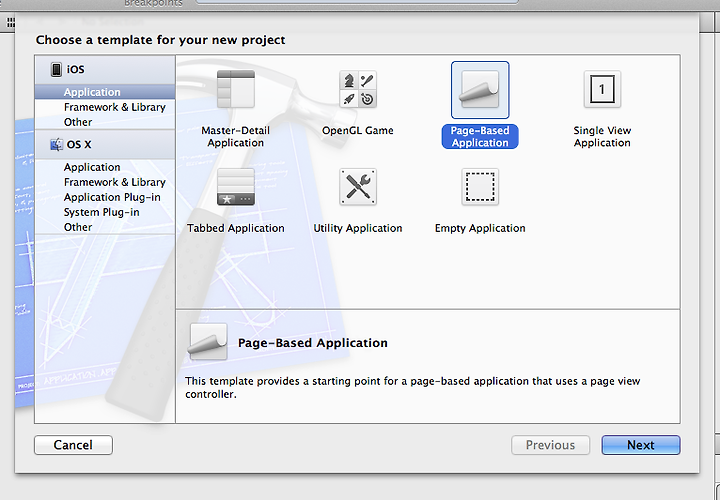Click the Next button
This screenshot has height=500, width=720.
[641, 445]
